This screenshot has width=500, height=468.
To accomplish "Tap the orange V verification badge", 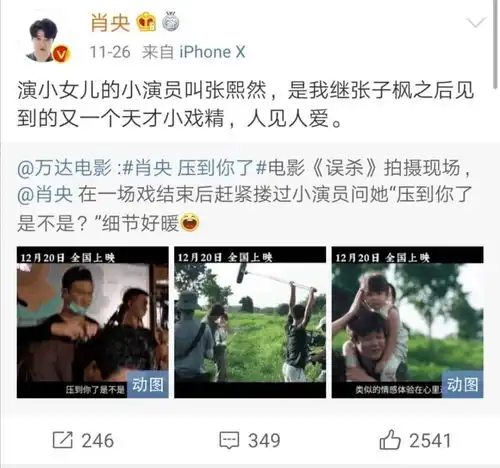I will pyautogui.click(x=62, y=54).
